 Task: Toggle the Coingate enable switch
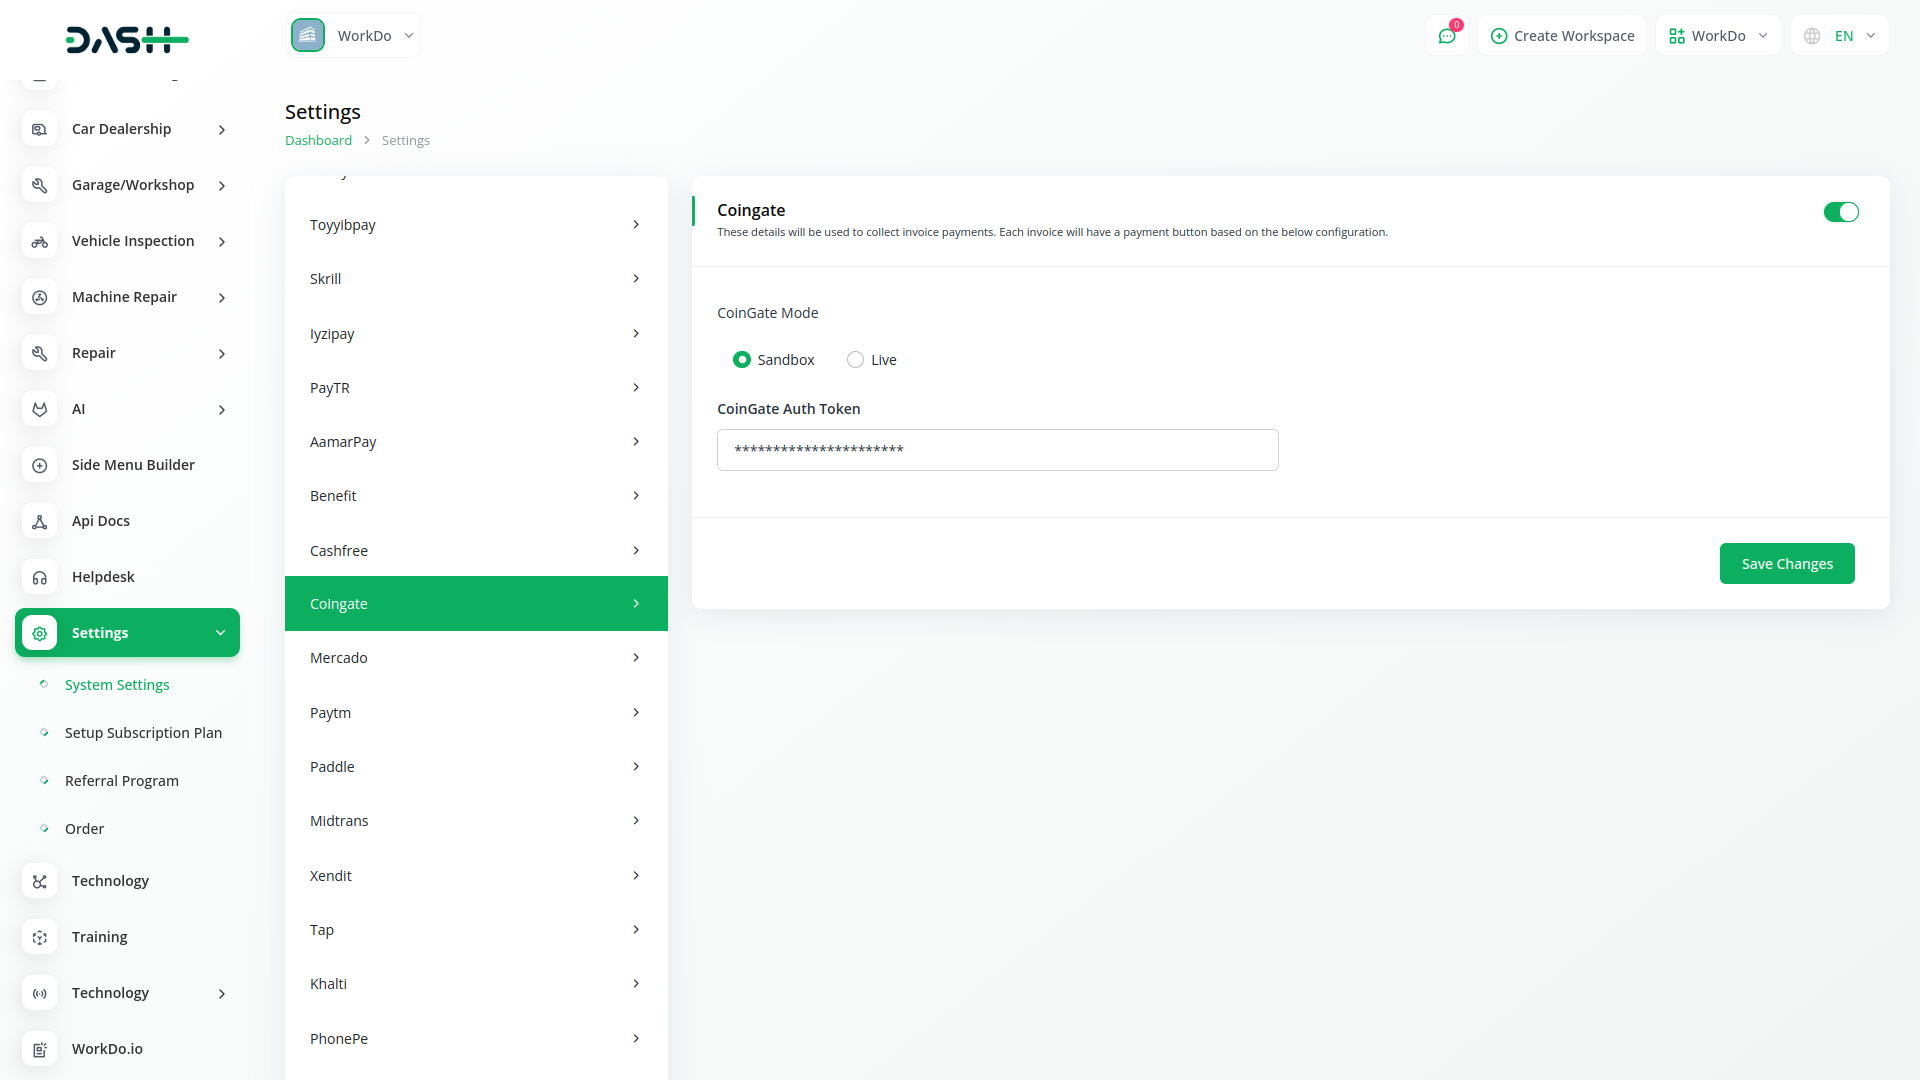(x=1841, y=212)
